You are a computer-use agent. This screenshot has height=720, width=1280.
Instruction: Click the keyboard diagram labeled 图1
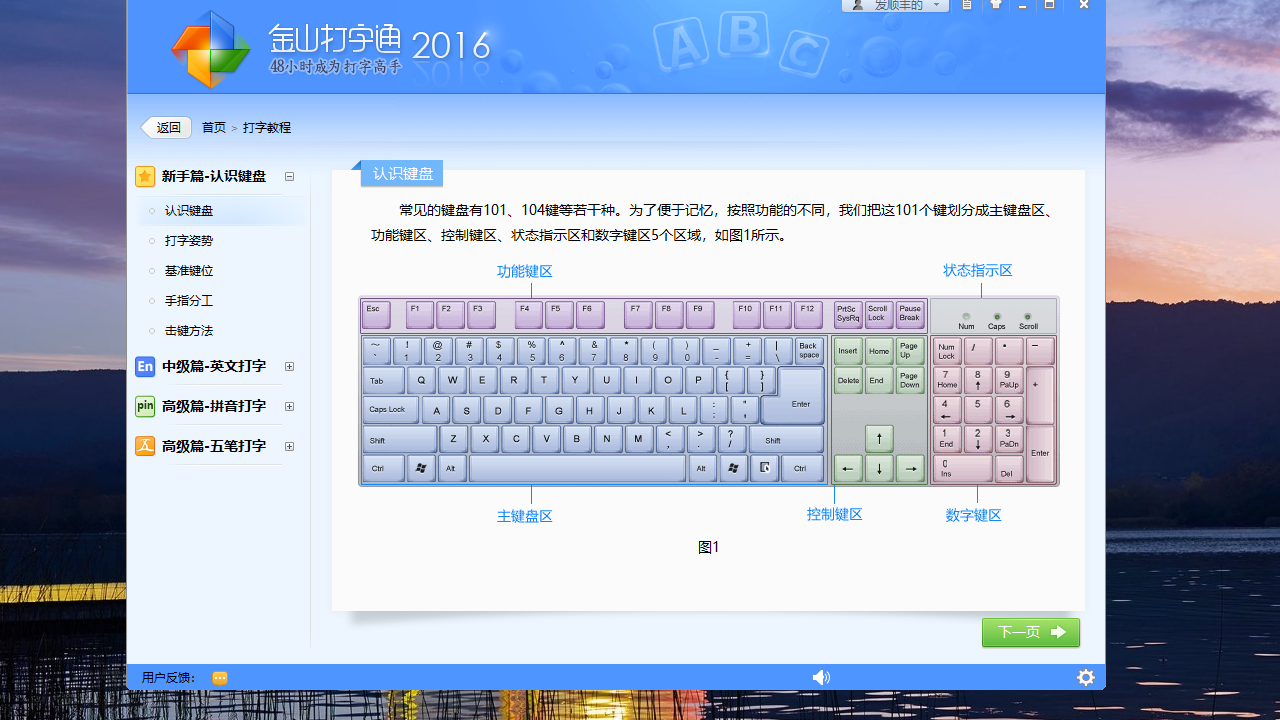click(708, 388)
